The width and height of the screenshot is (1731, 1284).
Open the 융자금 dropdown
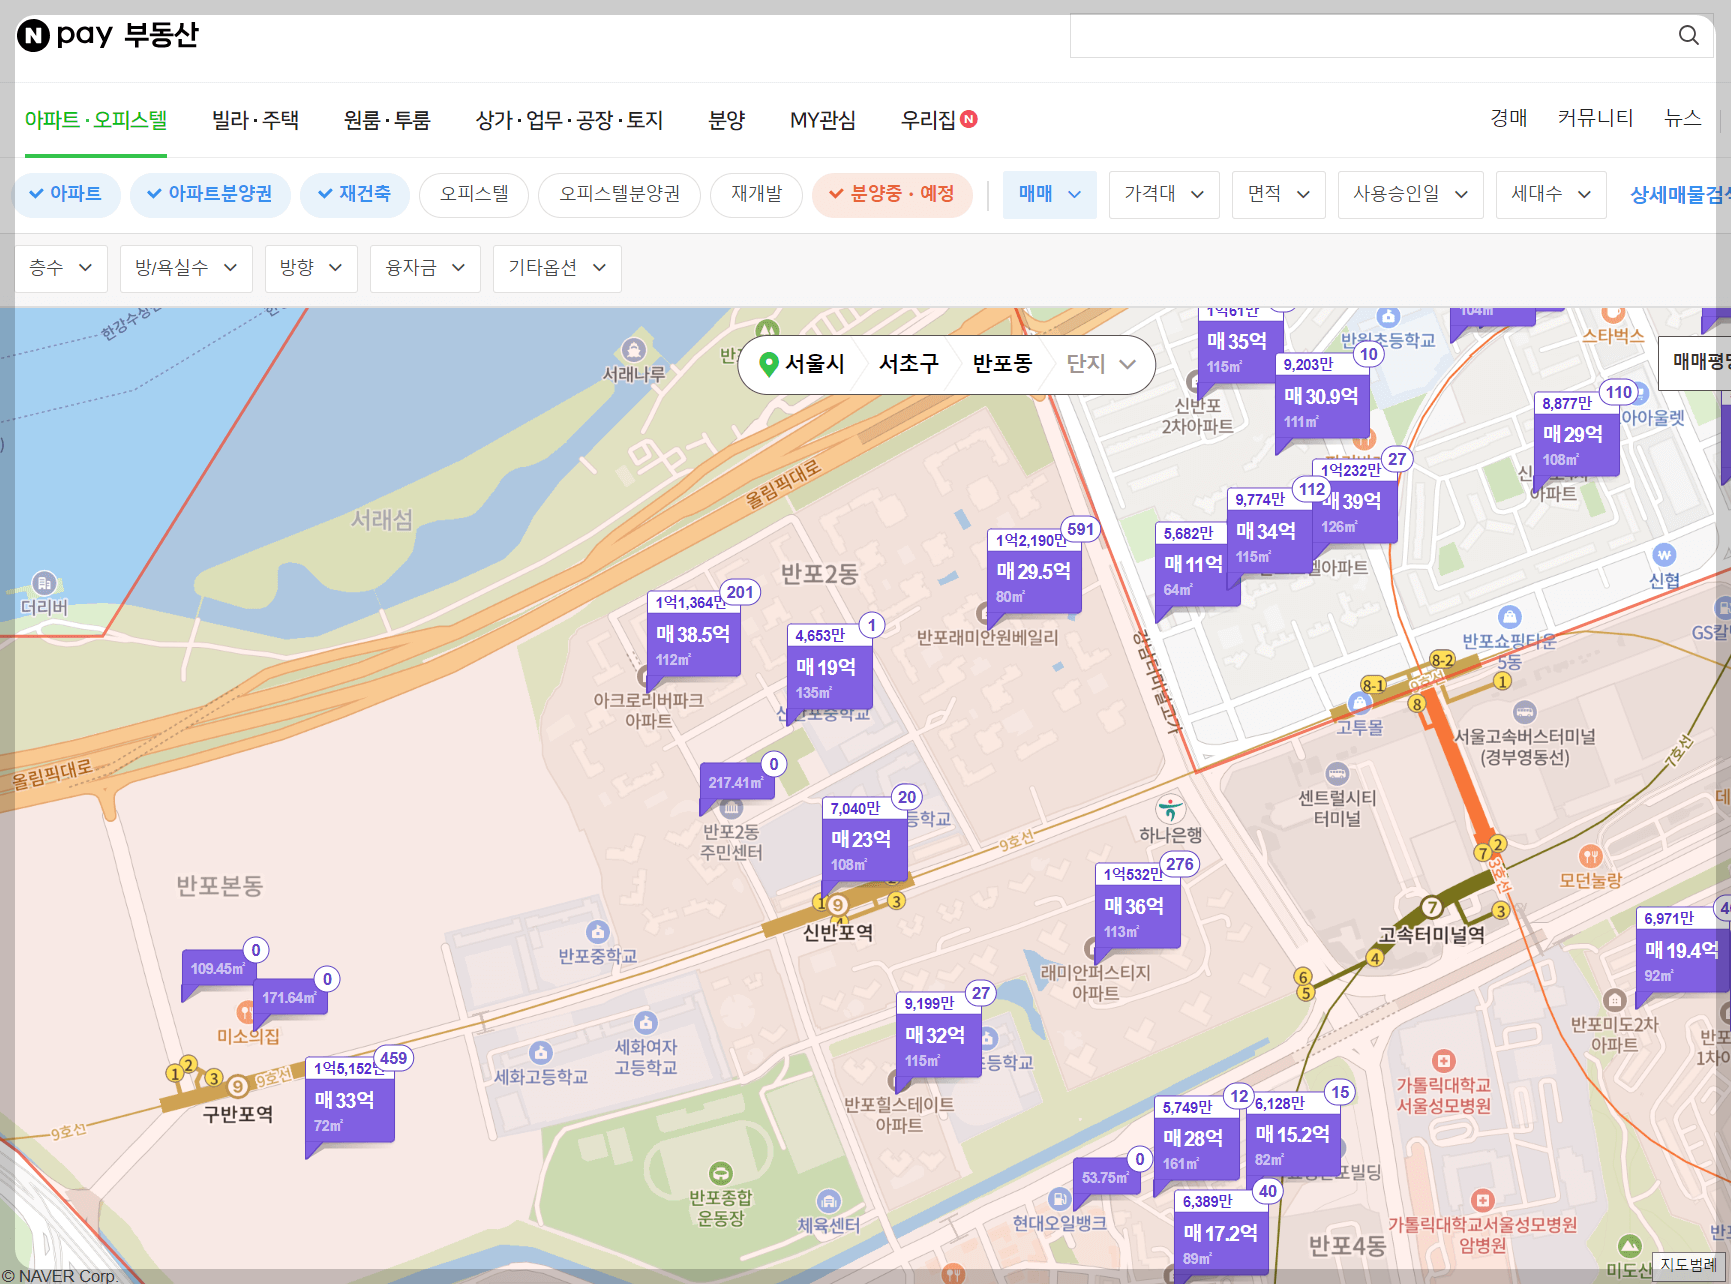point(425,268)
